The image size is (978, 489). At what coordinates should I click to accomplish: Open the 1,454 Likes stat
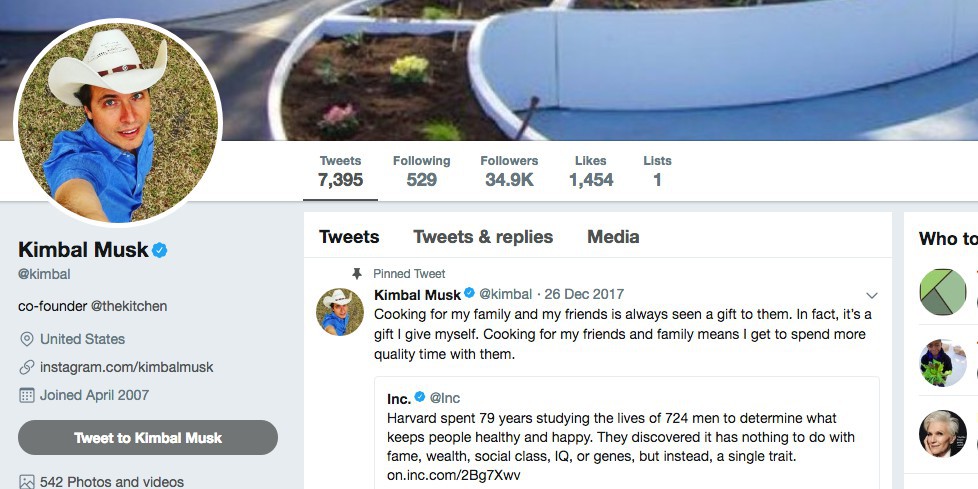(591, 171)
